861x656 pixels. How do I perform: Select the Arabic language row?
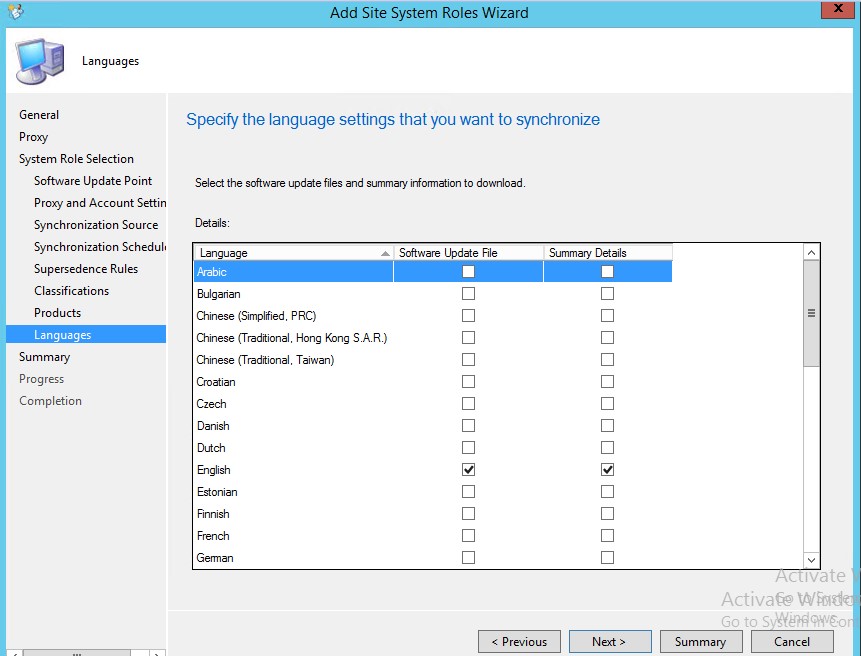[292, 272]
